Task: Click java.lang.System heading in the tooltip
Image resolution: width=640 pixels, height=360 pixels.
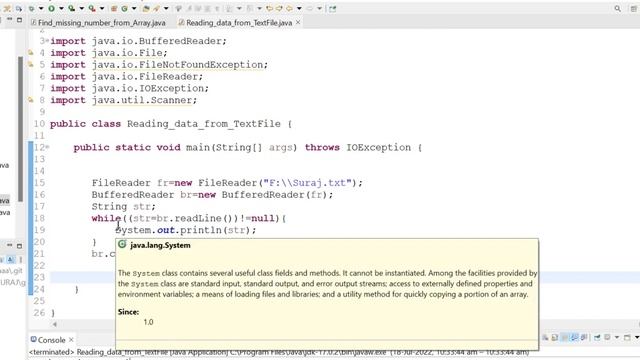Action: 160,245
